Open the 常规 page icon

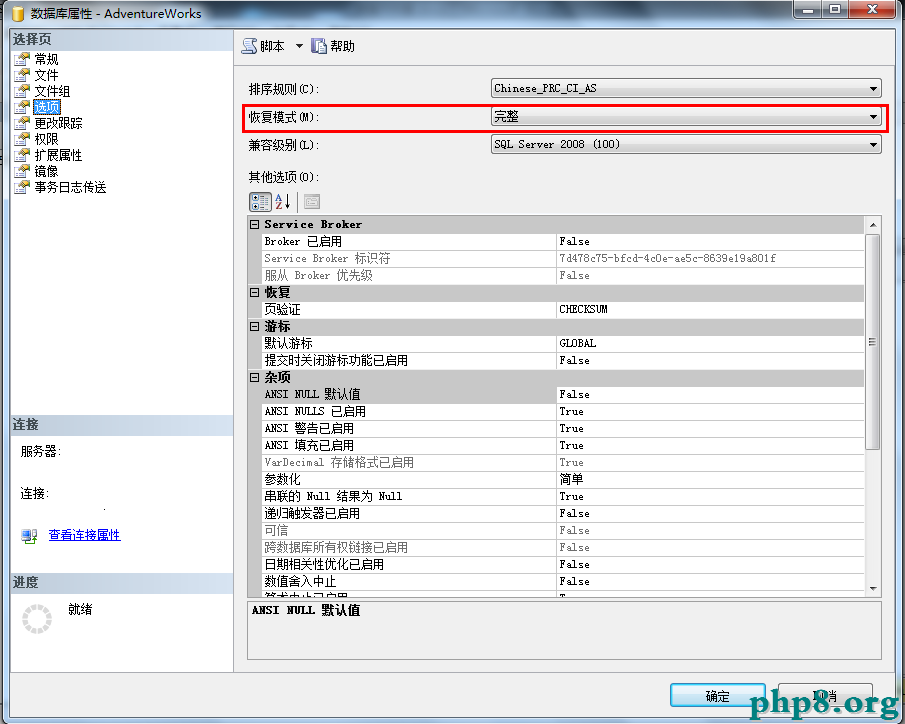pos(22,59)
